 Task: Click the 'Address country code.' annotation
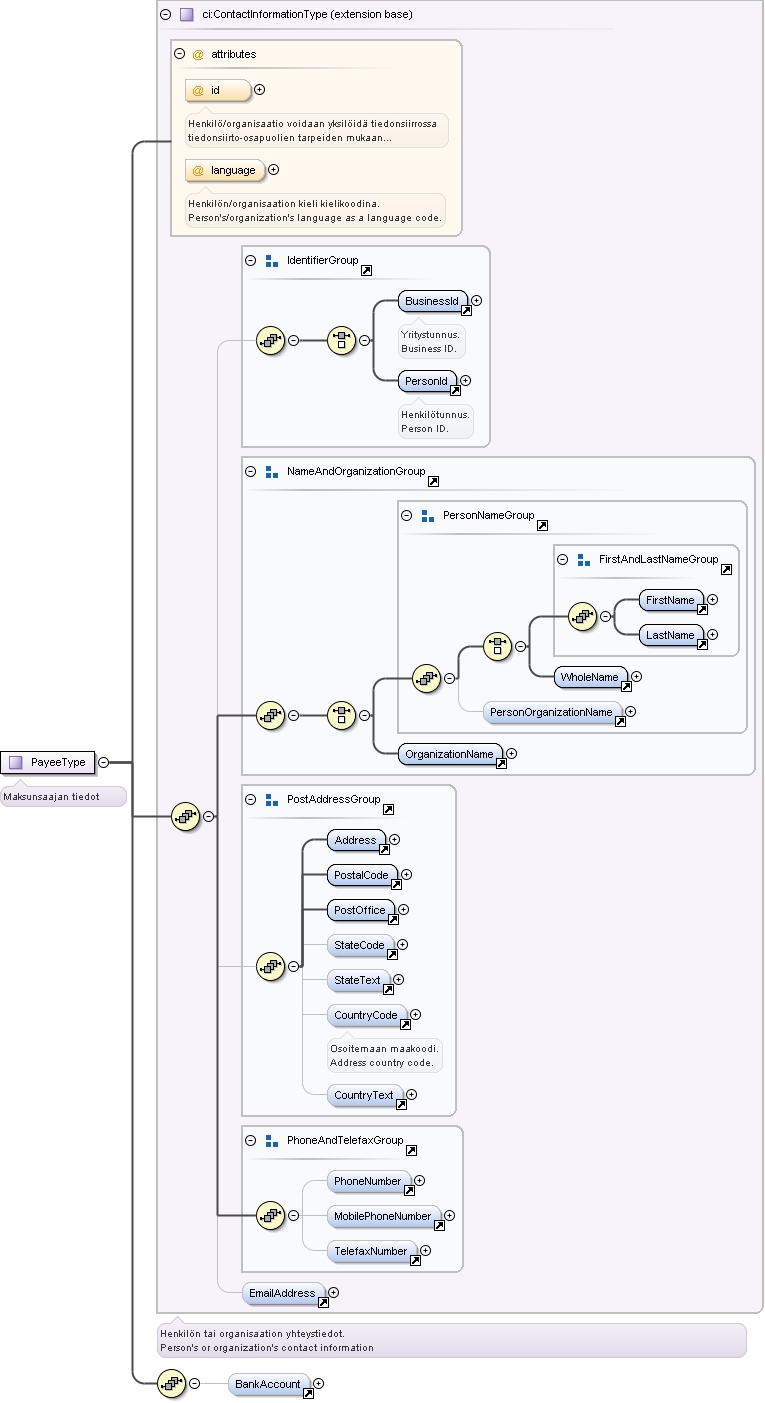pyautogui.click(x=382, y=1062)
